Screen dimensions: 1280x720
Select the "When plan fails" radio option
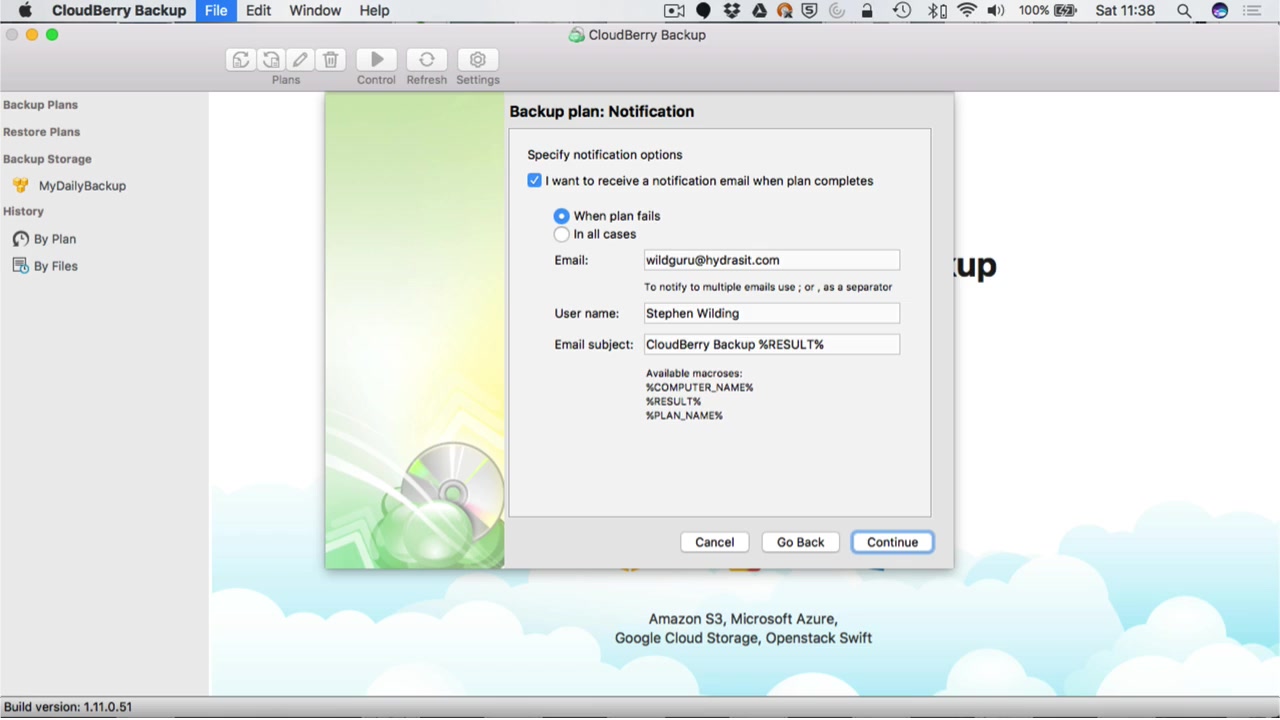(x=561, y=216)
